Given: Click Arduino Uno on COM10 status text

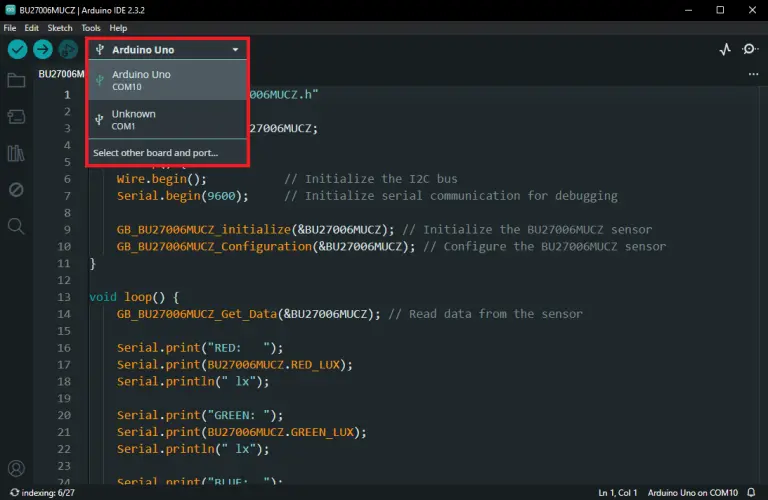Looking at the screenshot, I should [x=693, y=493].
